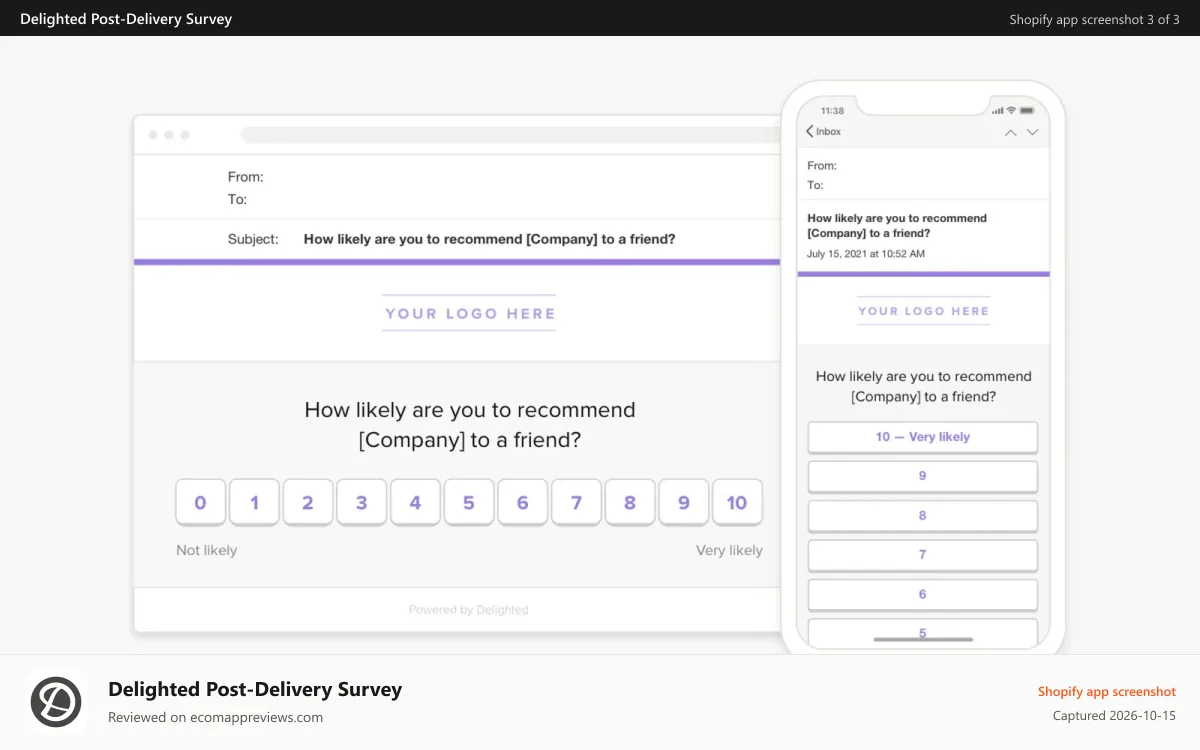Click the desktop survey question heading

coord(470,425)
